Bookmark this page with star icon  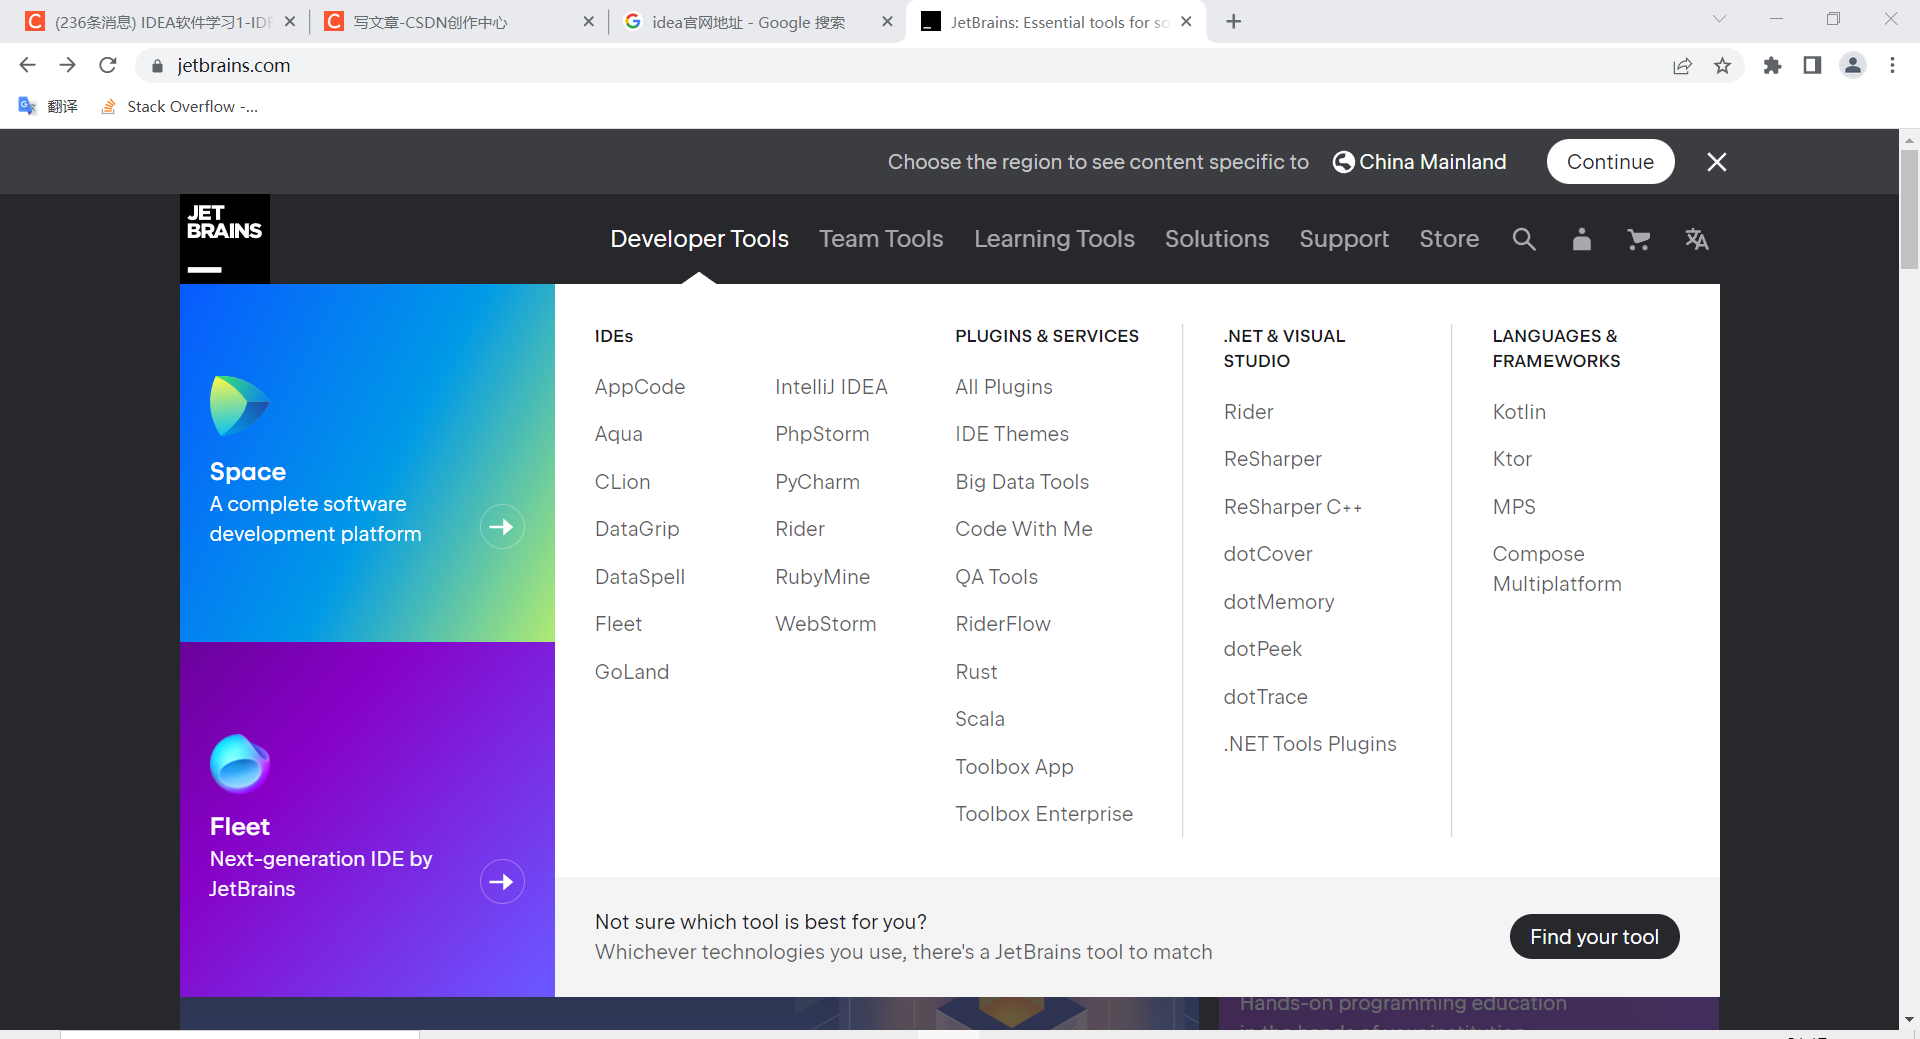coord(1722,65)
